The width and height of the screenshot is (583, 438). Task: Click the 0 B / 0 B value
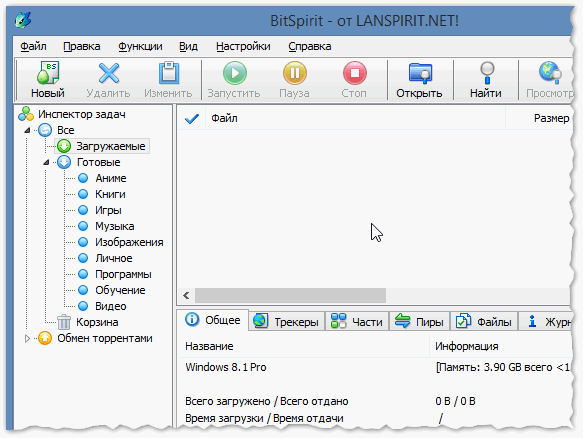click(x=455, y=401)
